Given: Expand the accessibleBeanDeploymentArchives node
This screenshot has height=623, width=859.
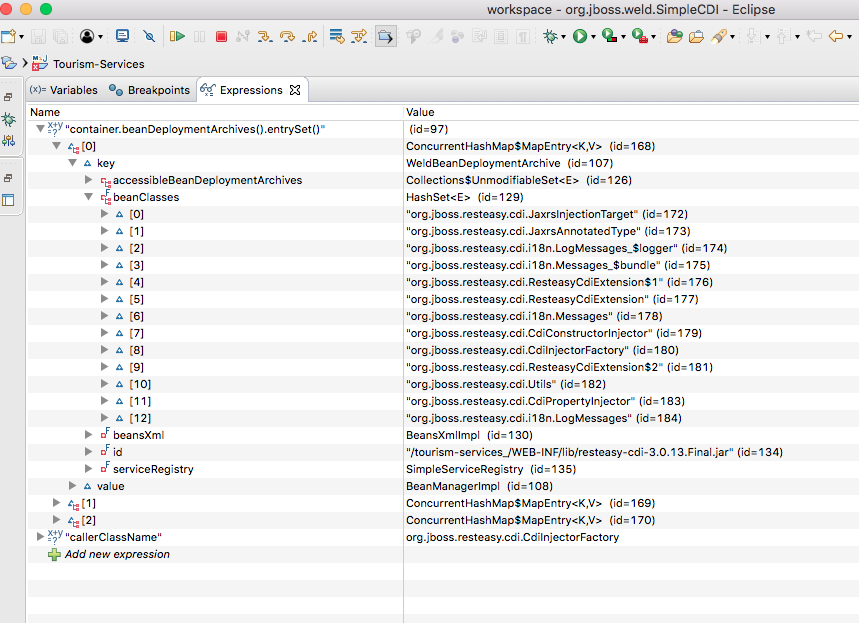Looking at the screenshot, I should 89,180.
